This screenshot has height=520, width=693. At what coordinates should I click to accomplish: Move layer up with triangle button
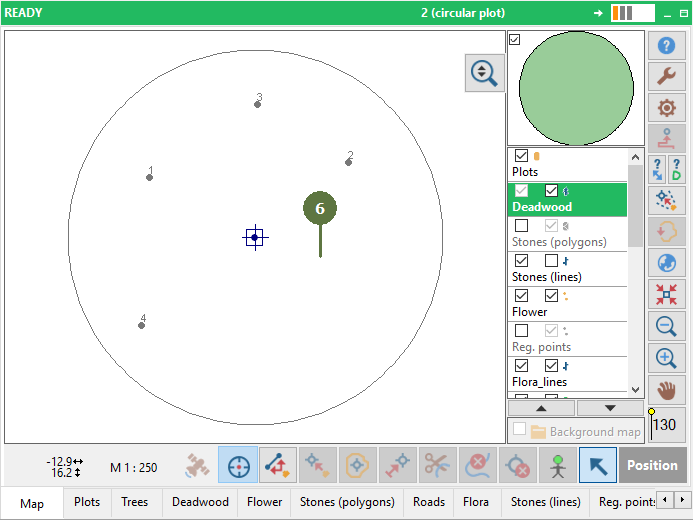click(x=541, y=408)
